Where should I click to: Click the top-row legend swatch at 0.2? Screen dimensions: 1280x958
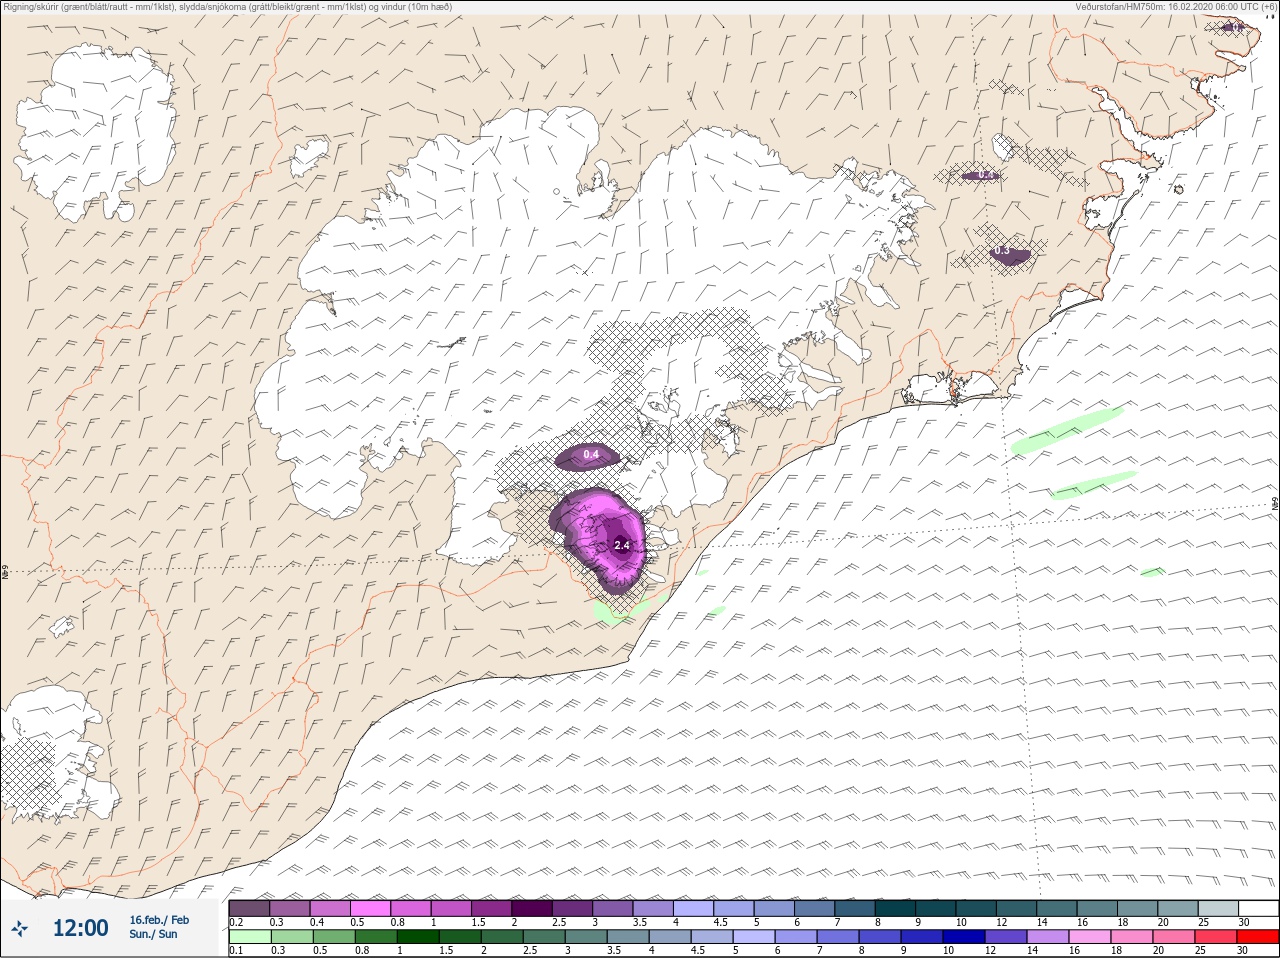pyautogui.click(x=249, y=908)
